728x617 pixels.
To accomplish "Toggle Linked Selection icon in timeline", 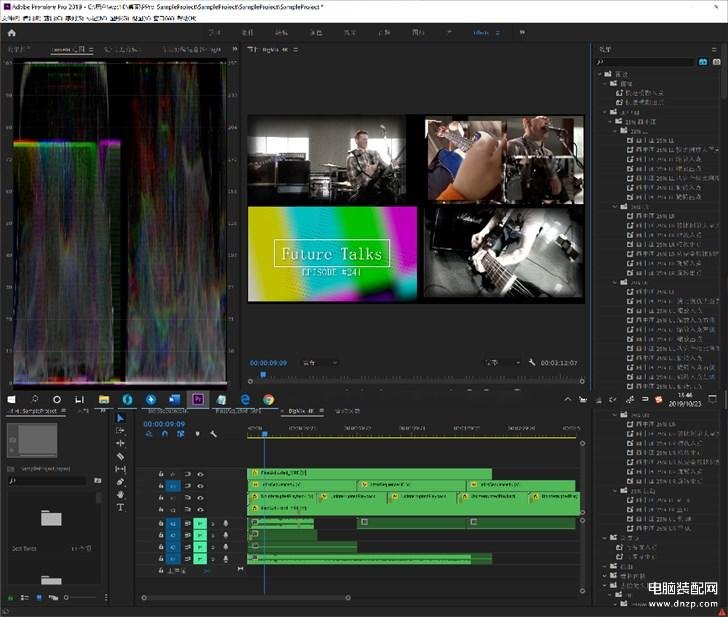I will (x=181, y=434).
